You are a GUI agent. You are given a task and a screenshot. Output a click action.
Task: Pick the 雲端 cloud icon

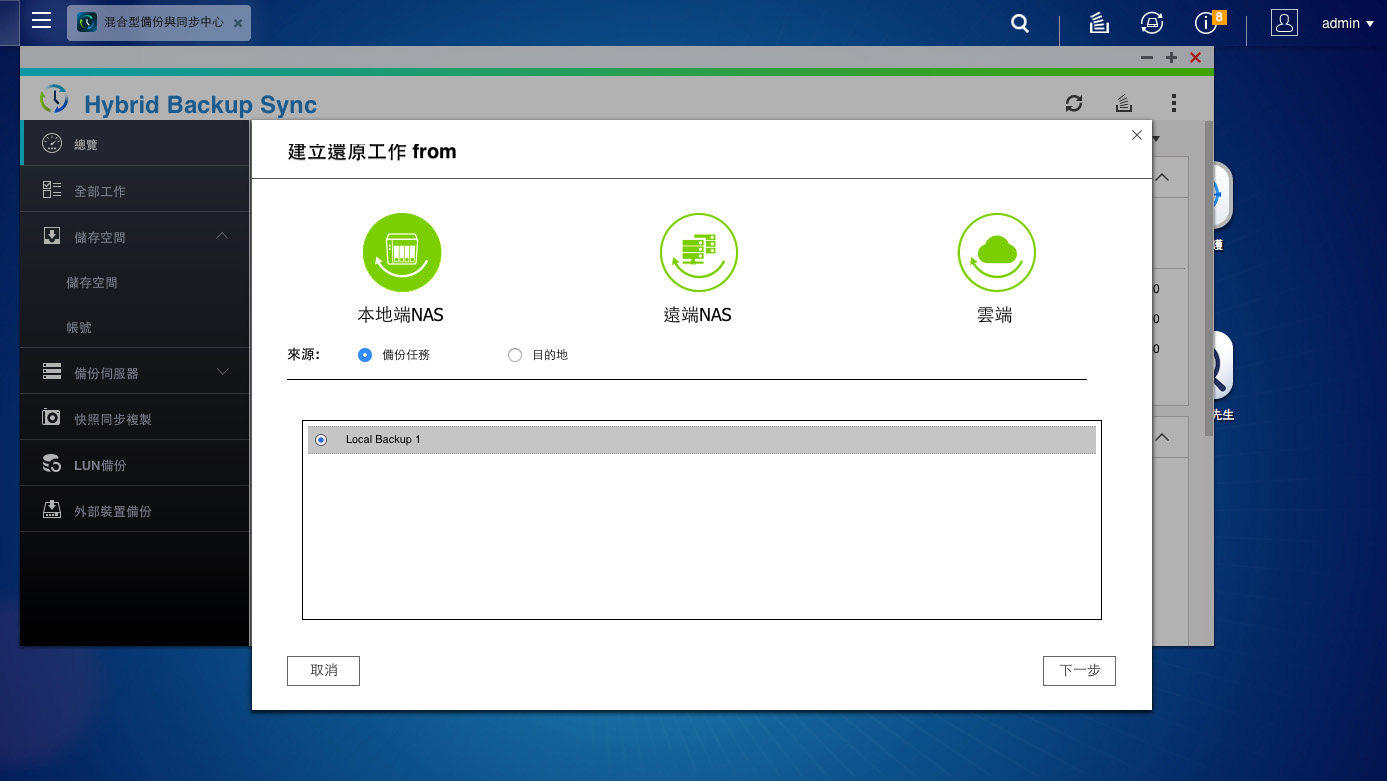[996, 252]
